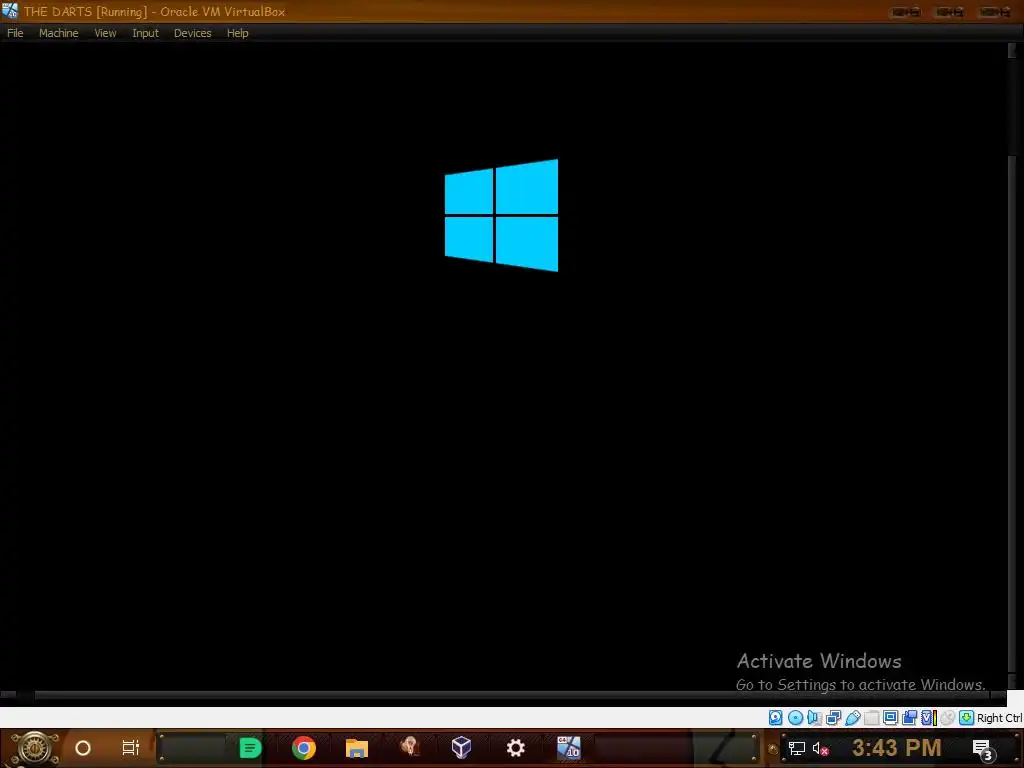Image resolution: width=1024 pixels, height=768 pixels.
Task: Click the USB devices indicator
Action: (x=852, y=718)
